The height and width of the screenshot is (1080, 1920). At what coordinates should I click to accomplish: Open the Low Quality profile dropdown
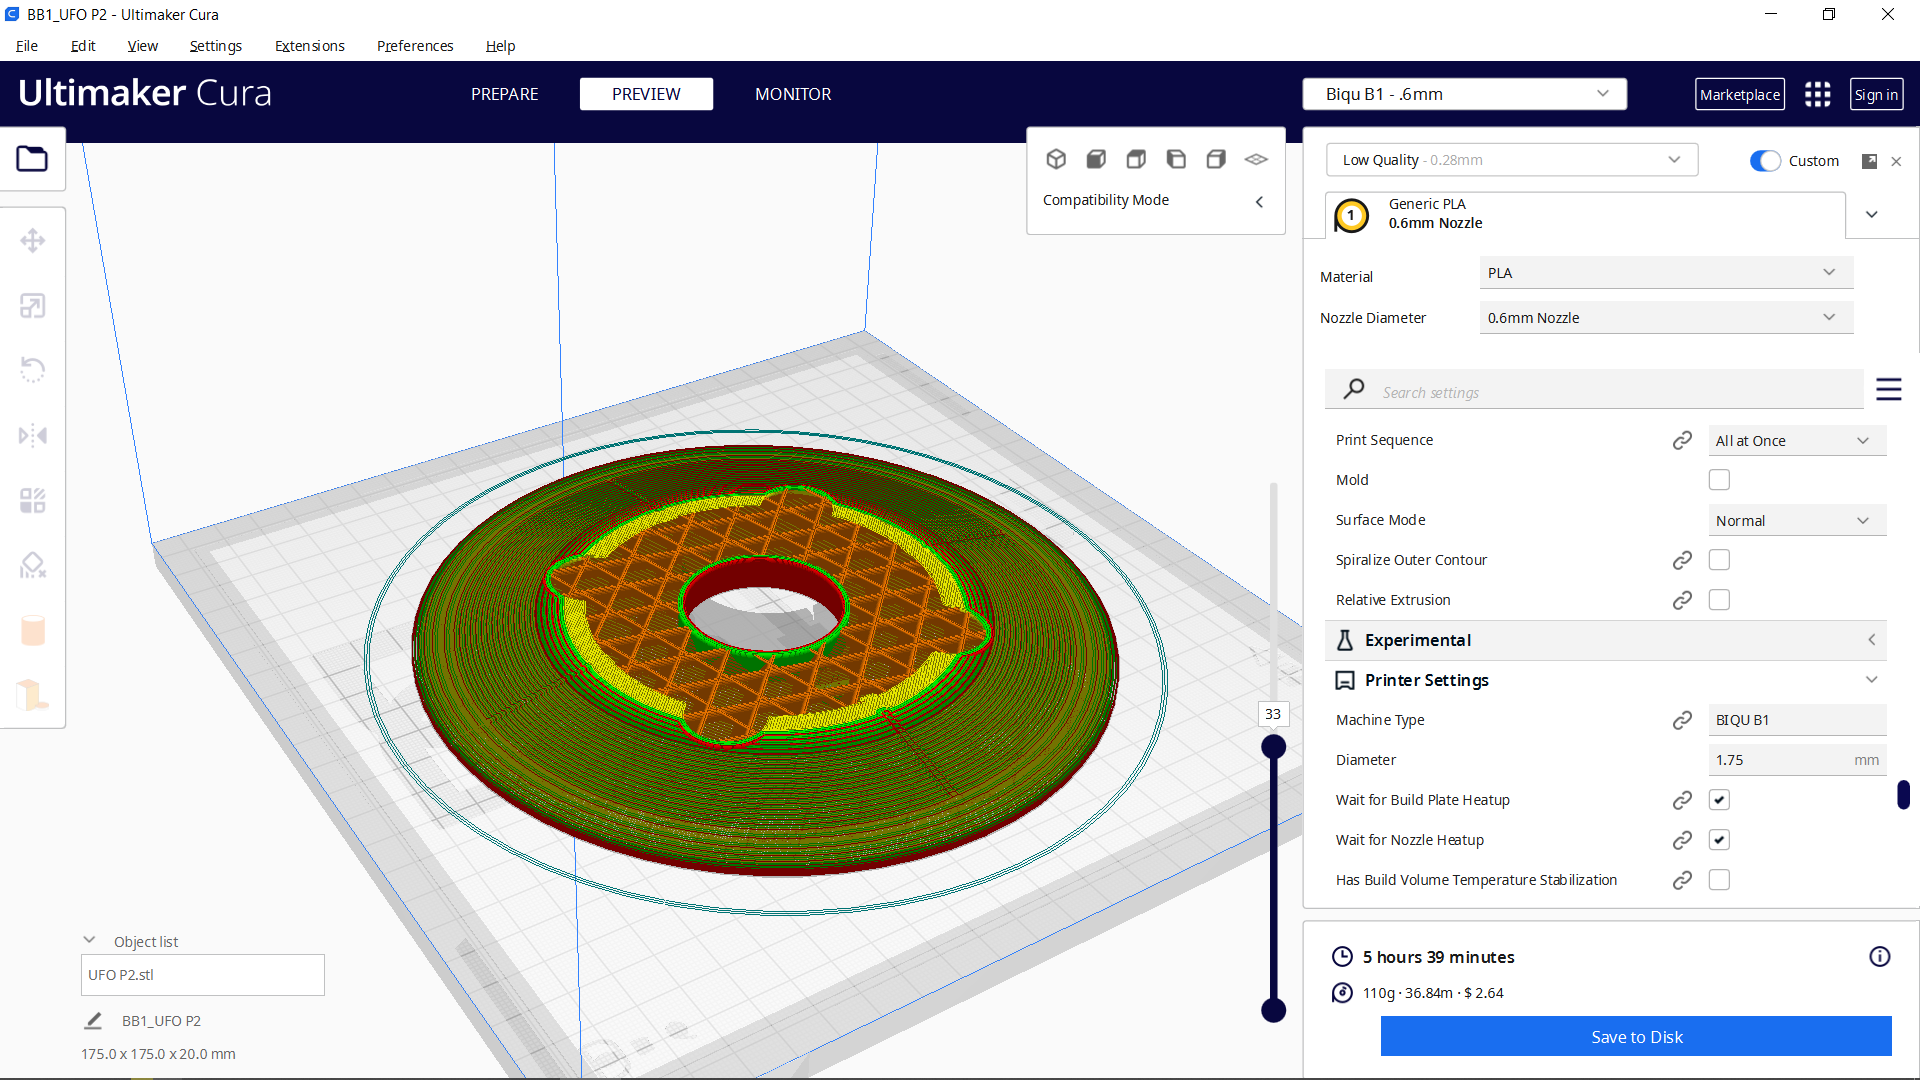pos(1511,159)
